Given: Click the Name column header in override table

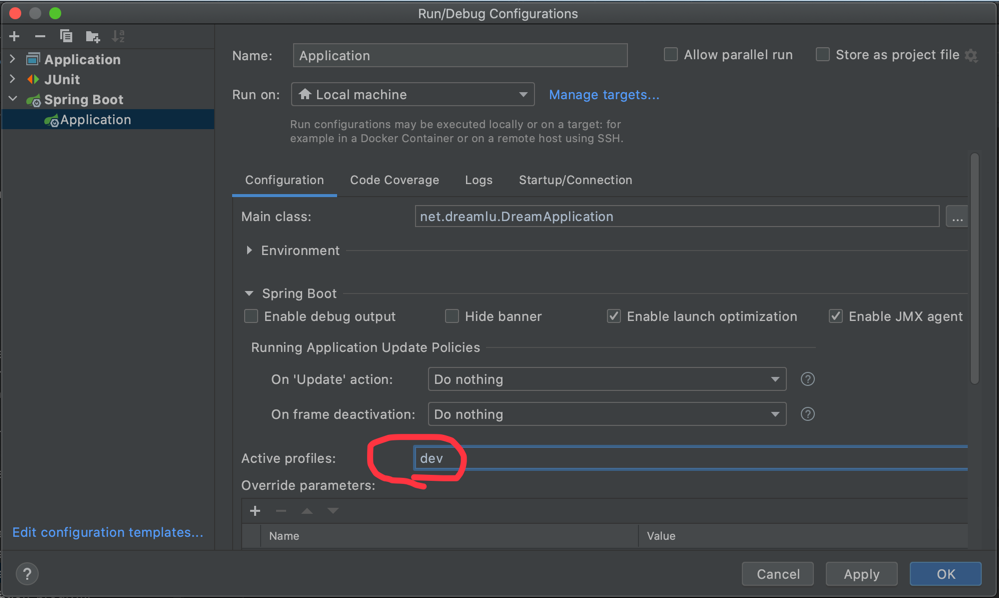Looking at the screenshot, I should (449, 536).
